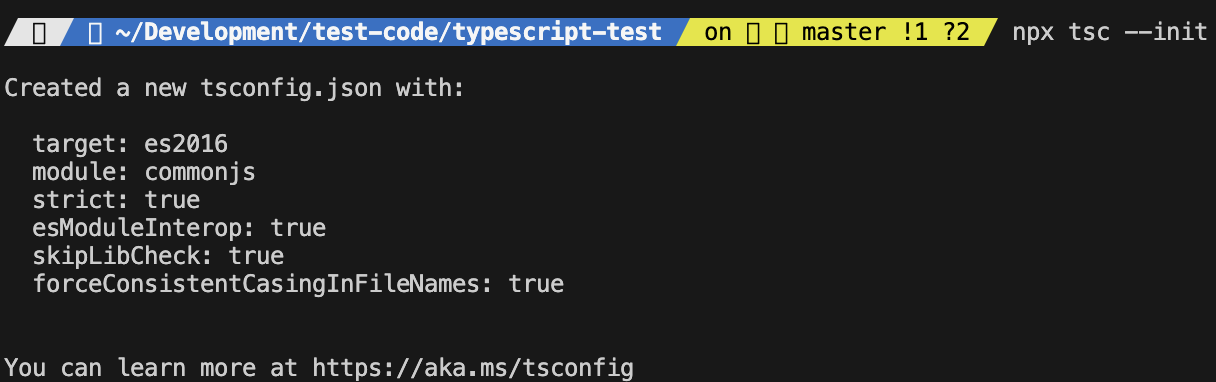Click the branch glyph just before master
1216x382 pixels.
click(x=782, y=33)
